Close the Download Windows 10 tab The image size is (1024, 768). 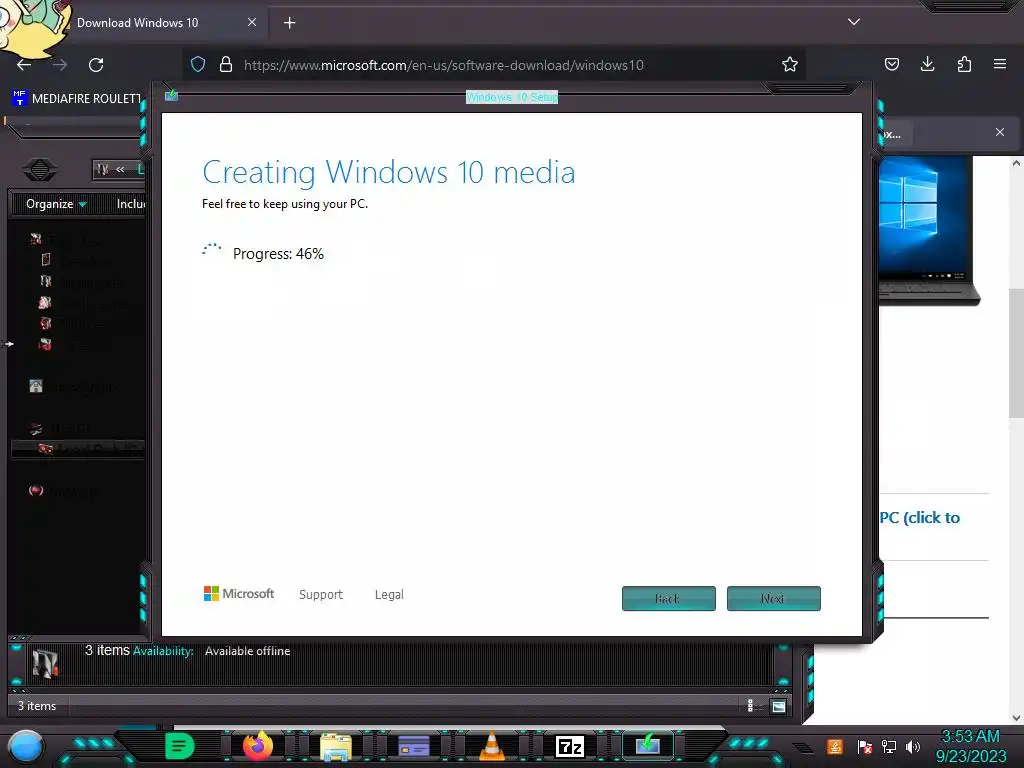click(x=252, y=22)
